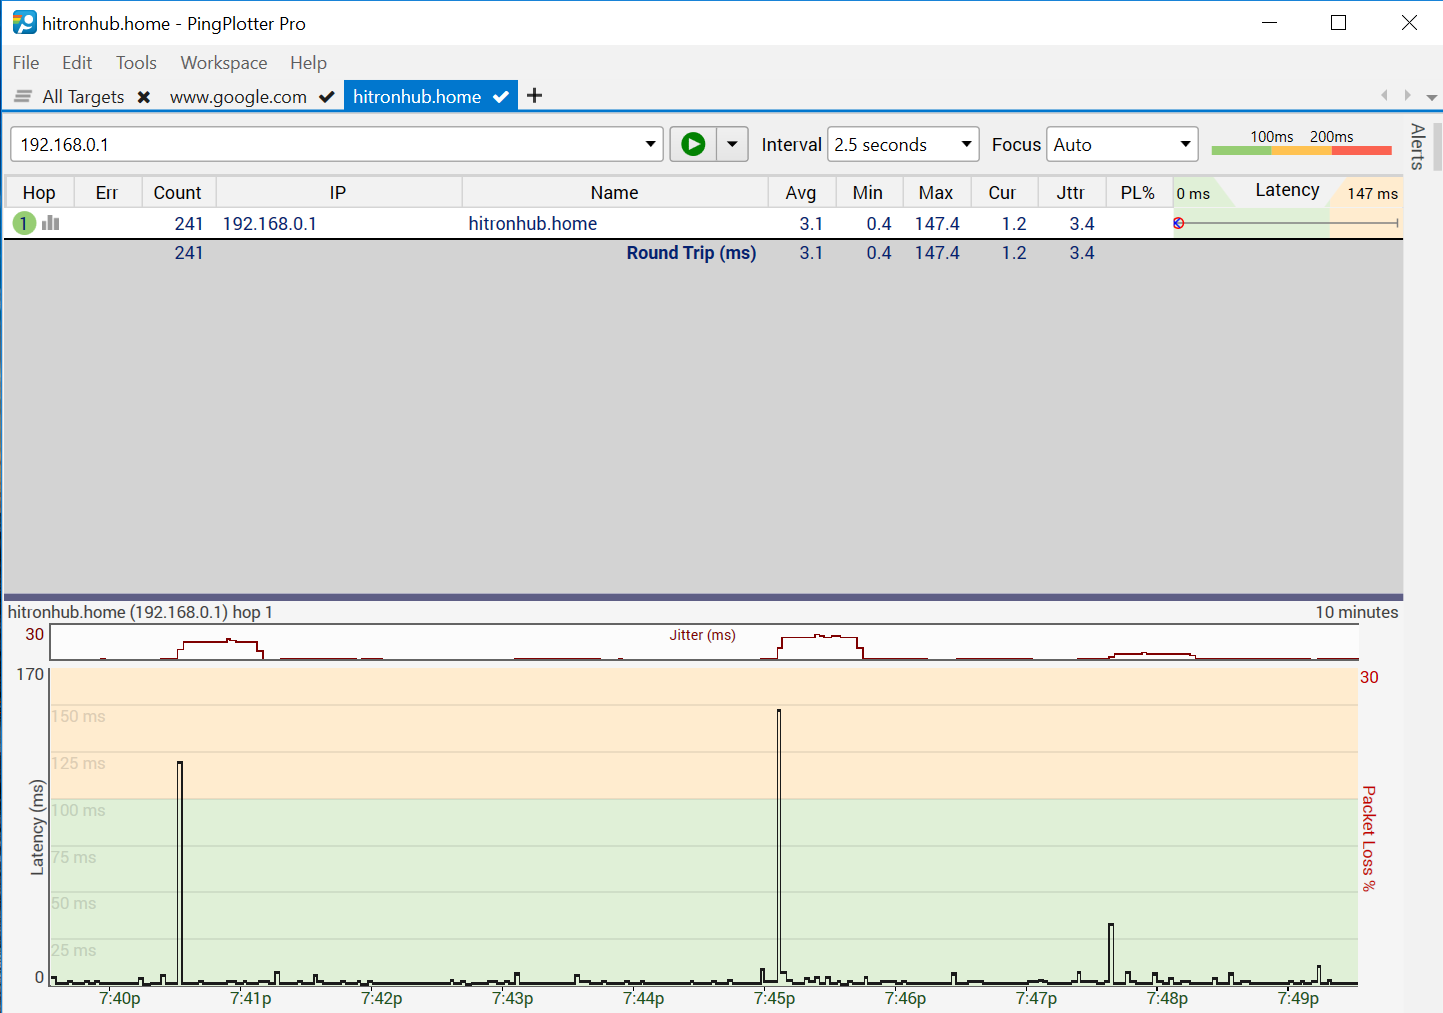This screenshot has height=1013, width=1443.
Task: Open the File menu
Action: coord(26,62)
